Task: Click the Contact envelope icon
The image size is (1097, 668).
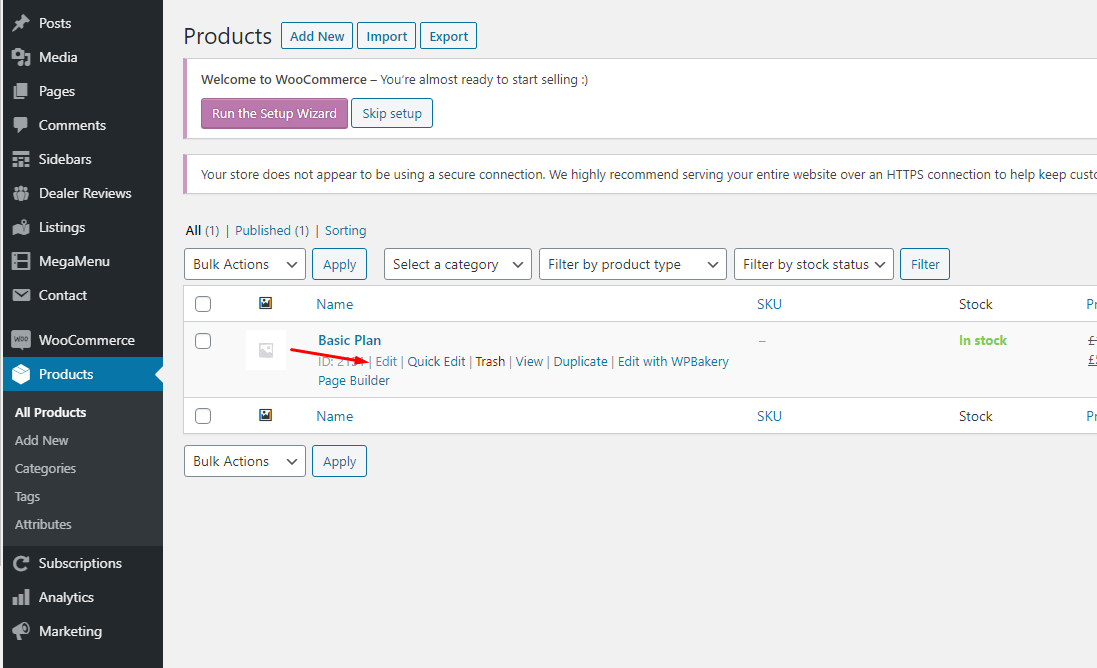Action: click(21, 295)
